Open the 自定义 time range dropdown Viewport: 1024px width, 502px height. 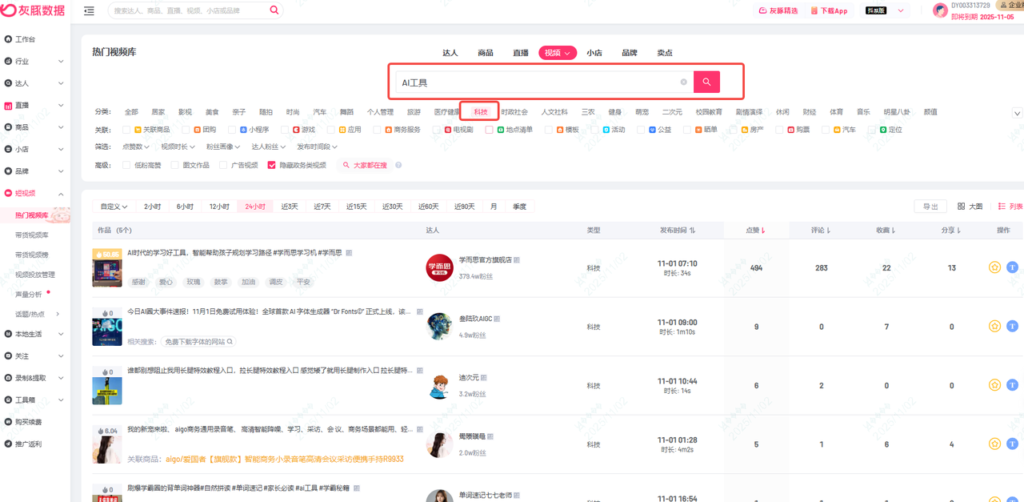click(x=115, y=206)
